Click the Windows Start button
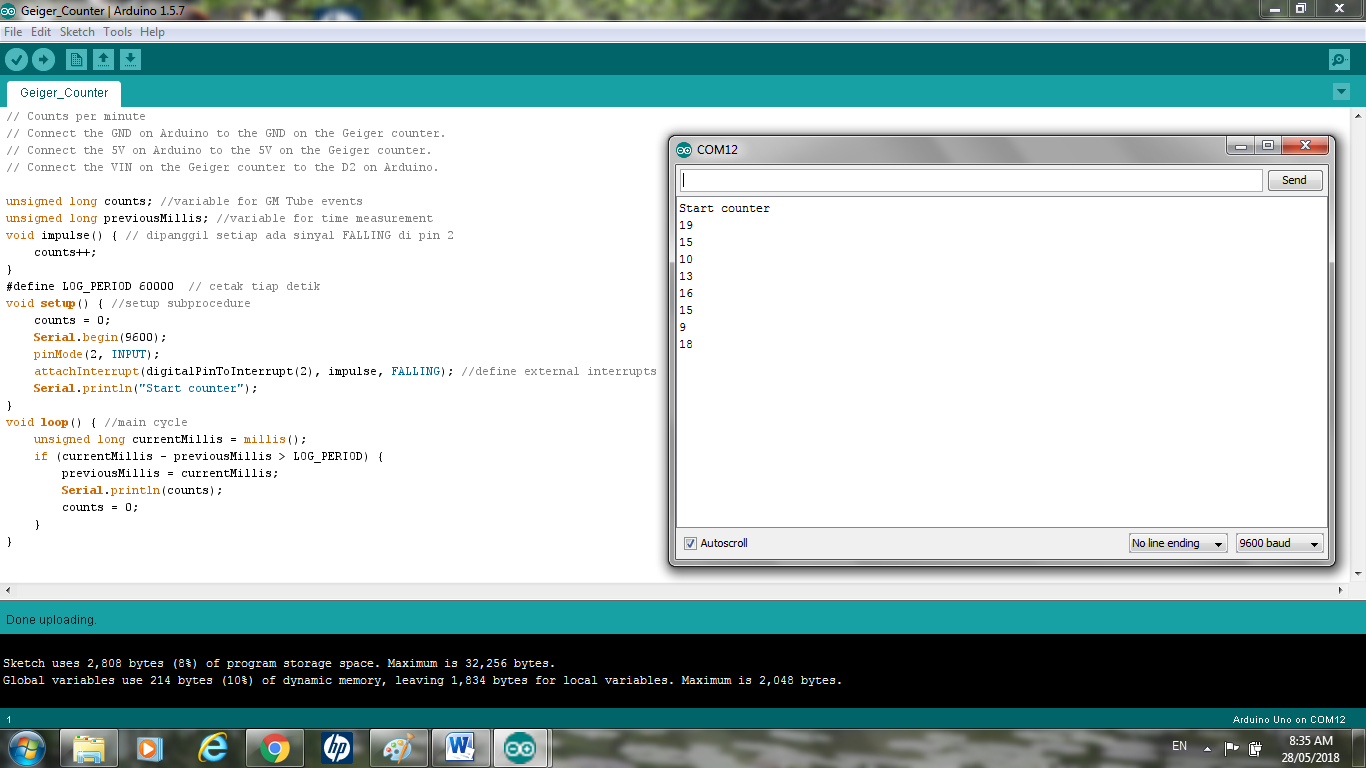Viewport: 1366px width, 768px height. click(26, 747)
